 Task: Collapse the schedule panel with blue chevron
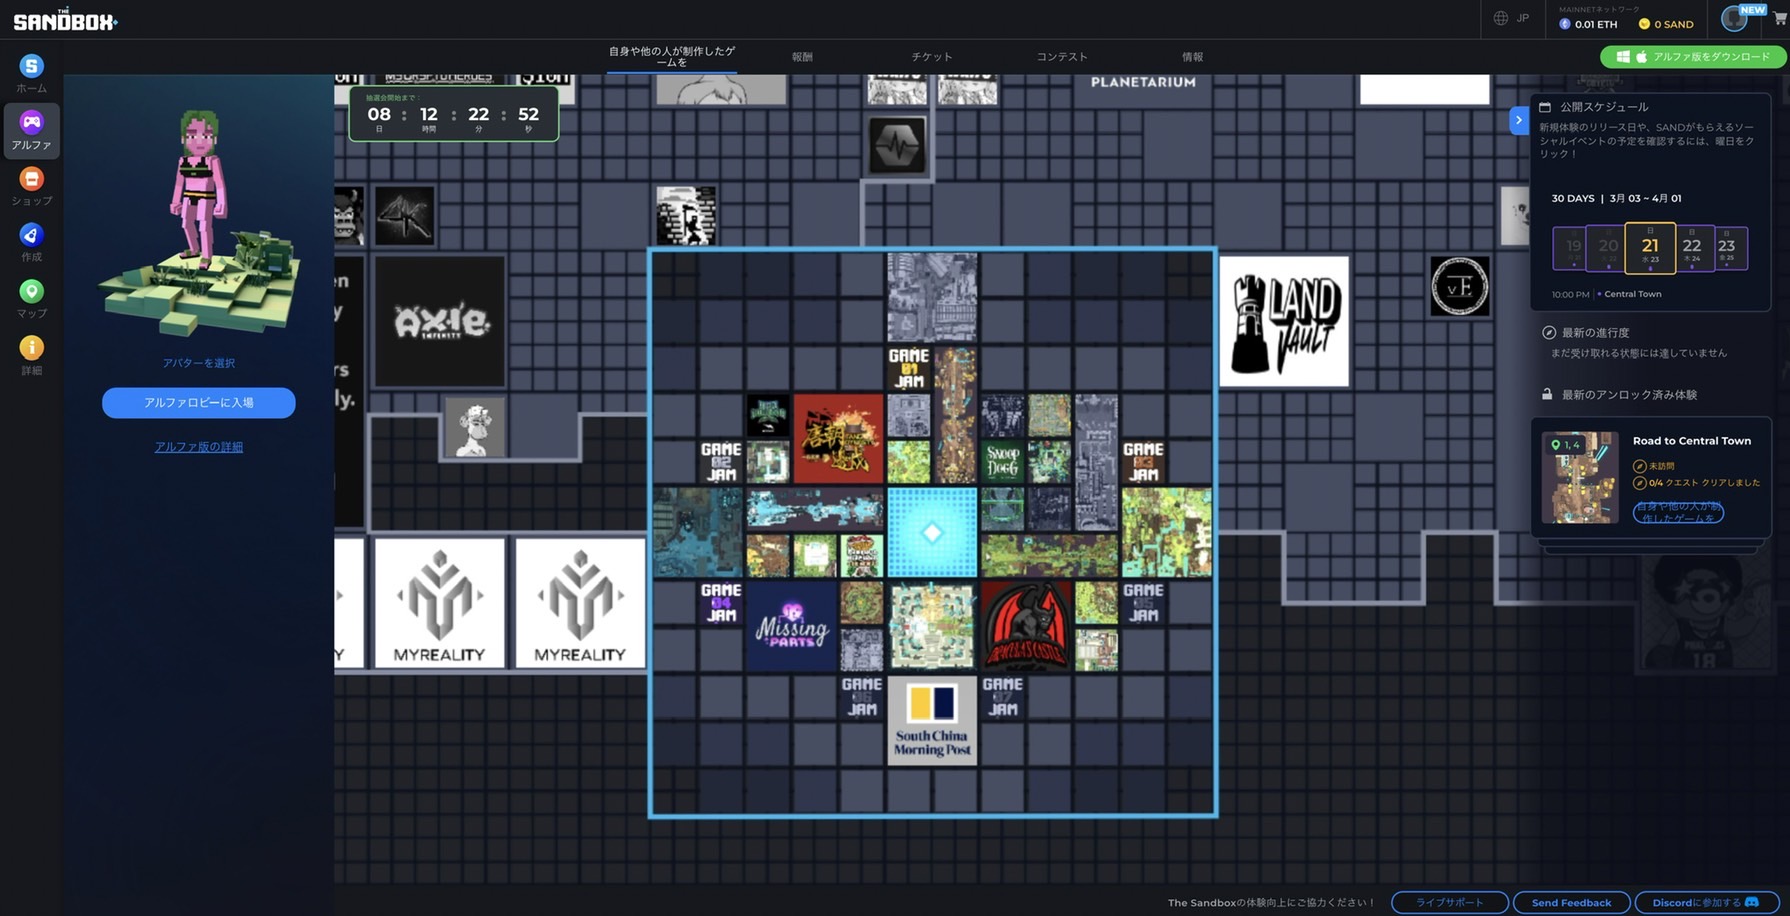click(x=1519, y=120)
